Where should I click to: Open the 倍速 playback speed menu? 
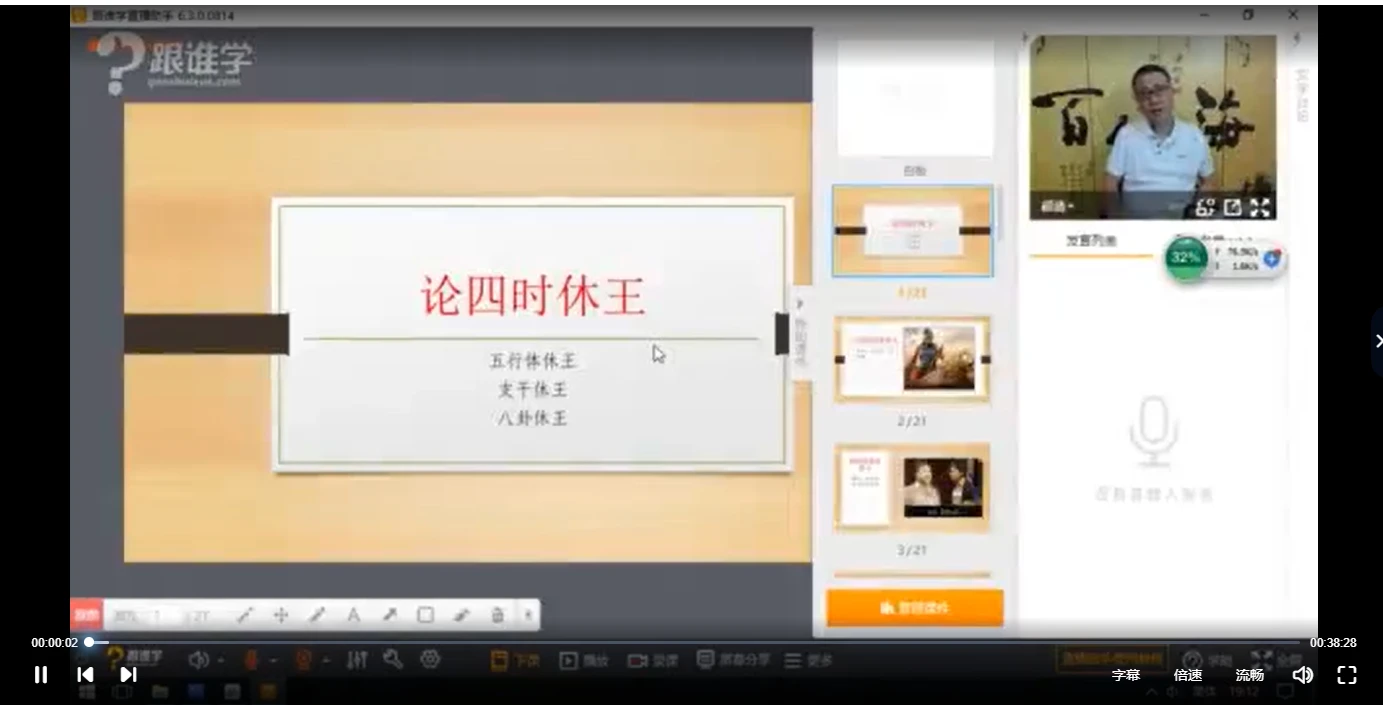1188,675
